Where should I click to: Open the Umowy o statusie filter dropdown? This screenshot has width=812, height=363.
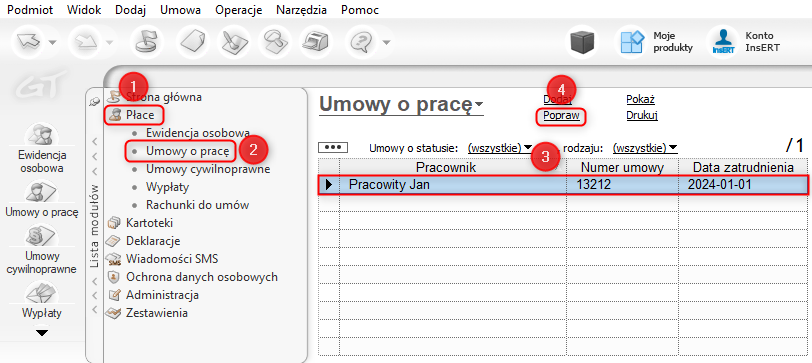pyautogui.click(x=500, y=148)
